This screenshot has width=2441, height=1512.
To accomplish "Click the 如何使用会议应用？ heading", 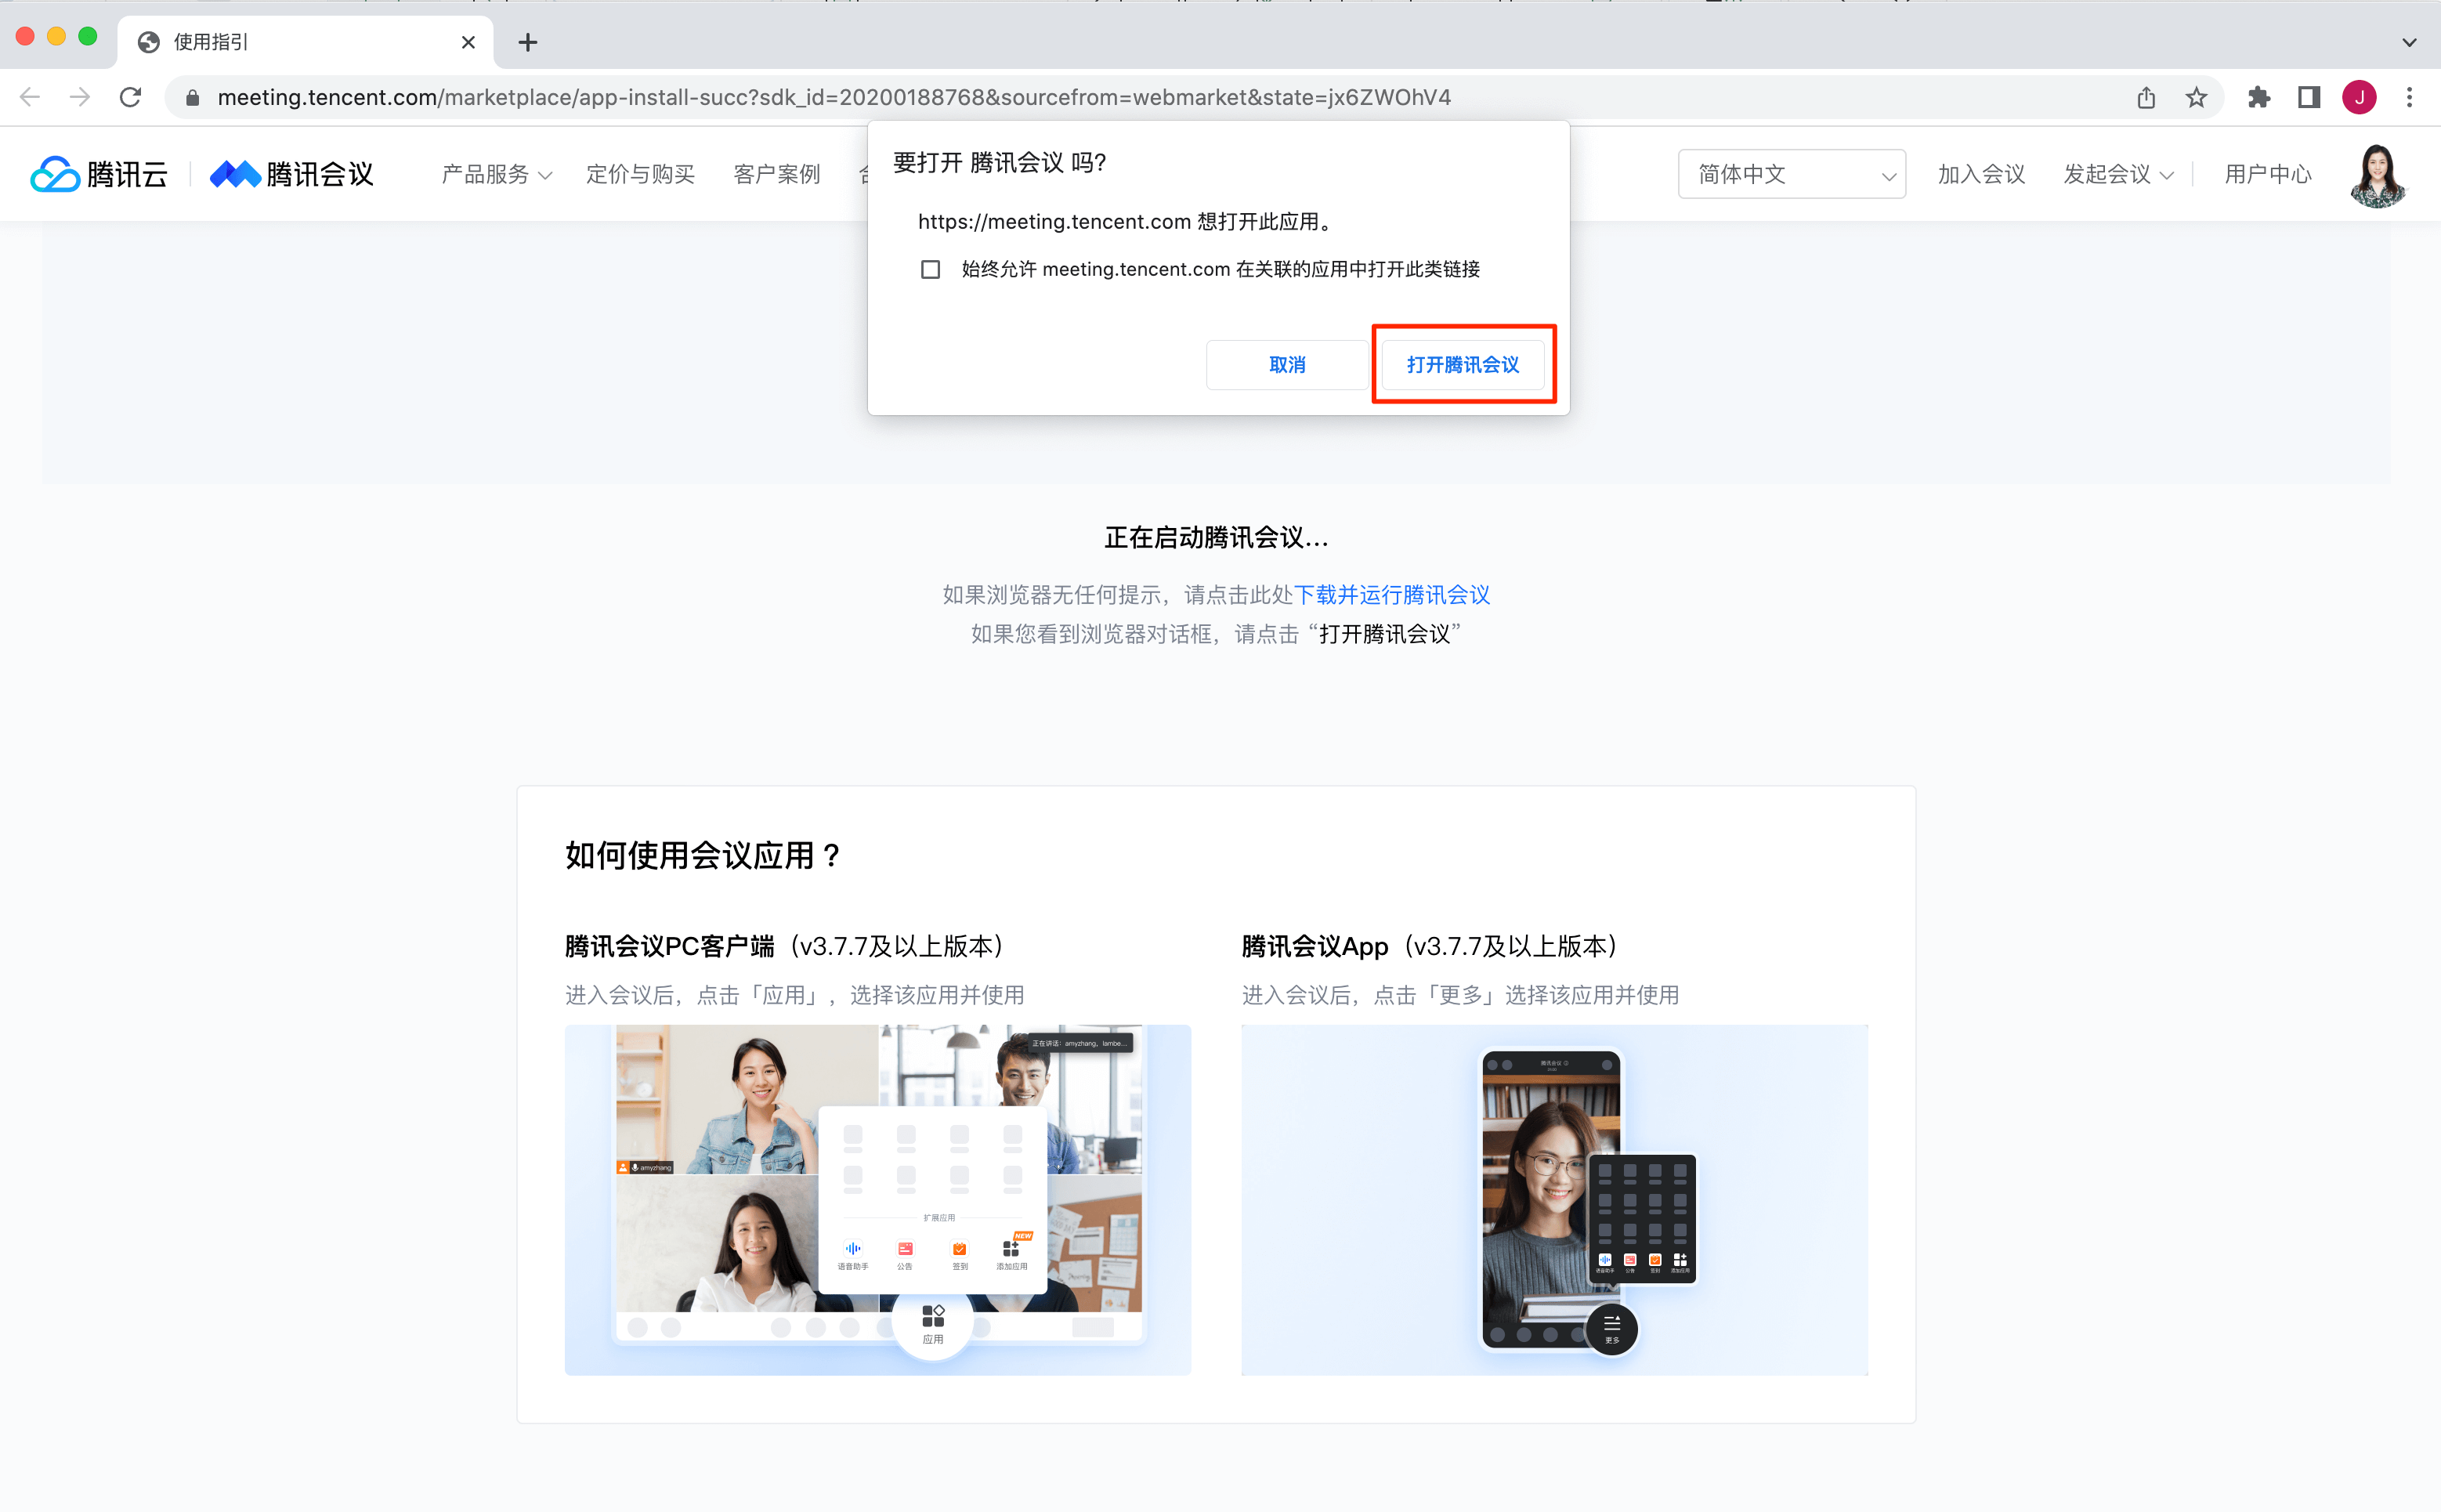I will [x=703, y=856].
